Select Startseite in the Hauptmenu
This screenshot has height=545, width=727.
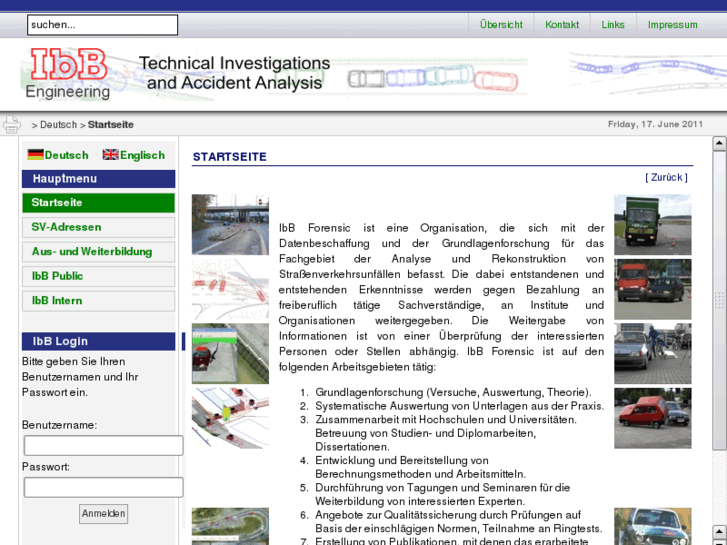pos(98,203)
